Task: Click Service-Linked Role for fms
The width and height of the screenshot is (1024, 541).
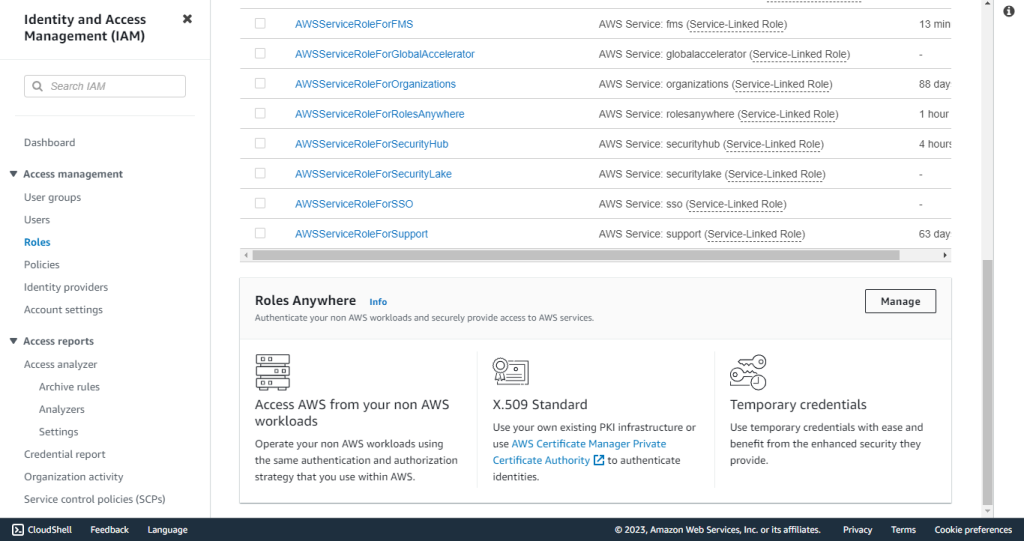Action: click(x=736, y=24)
